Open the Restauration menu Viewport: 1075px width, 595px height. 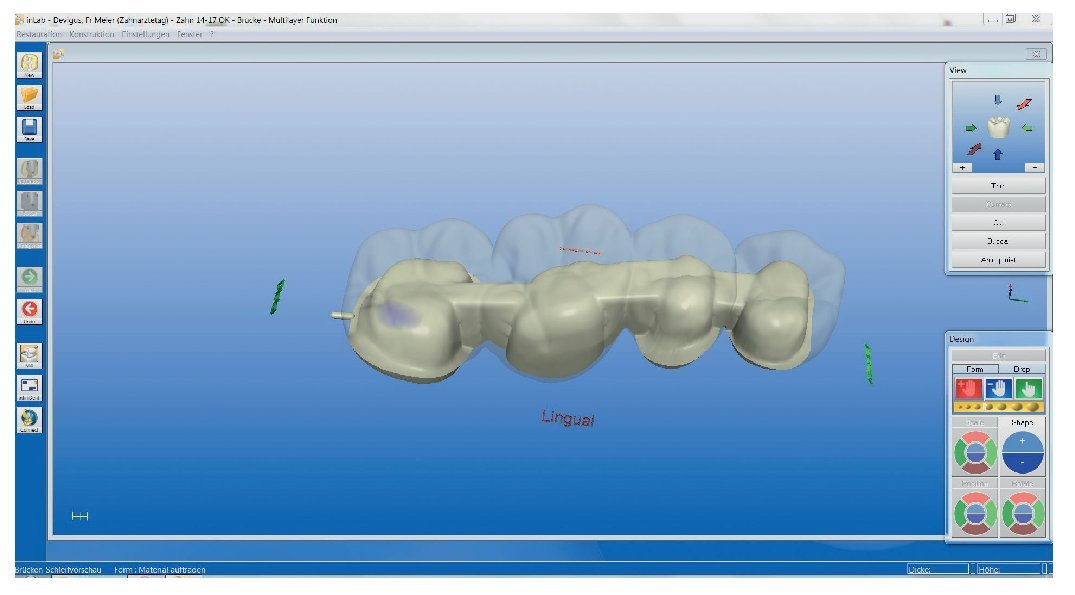tap(40, 34)
